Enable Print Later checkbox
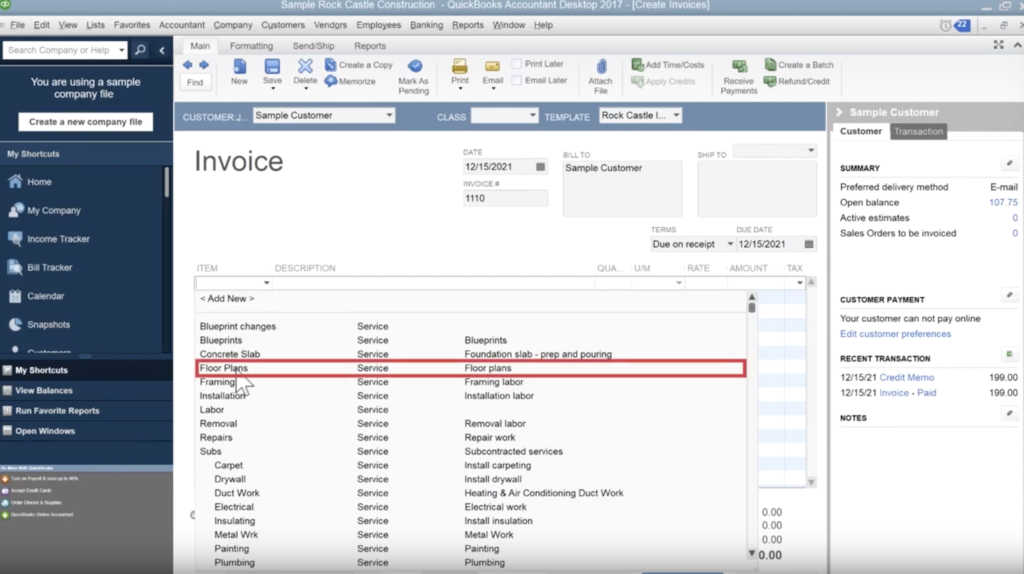Viewport: 1024px width, 574px height. pos(517,64)
